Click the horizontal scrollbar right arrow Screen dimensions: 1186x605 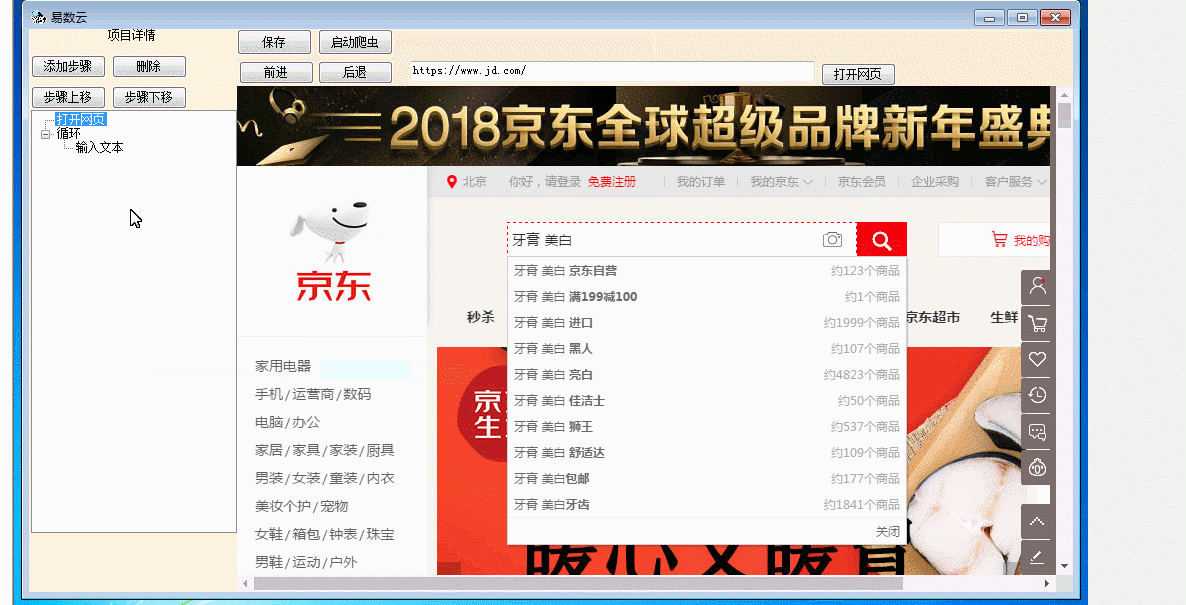coord(1047,584)
